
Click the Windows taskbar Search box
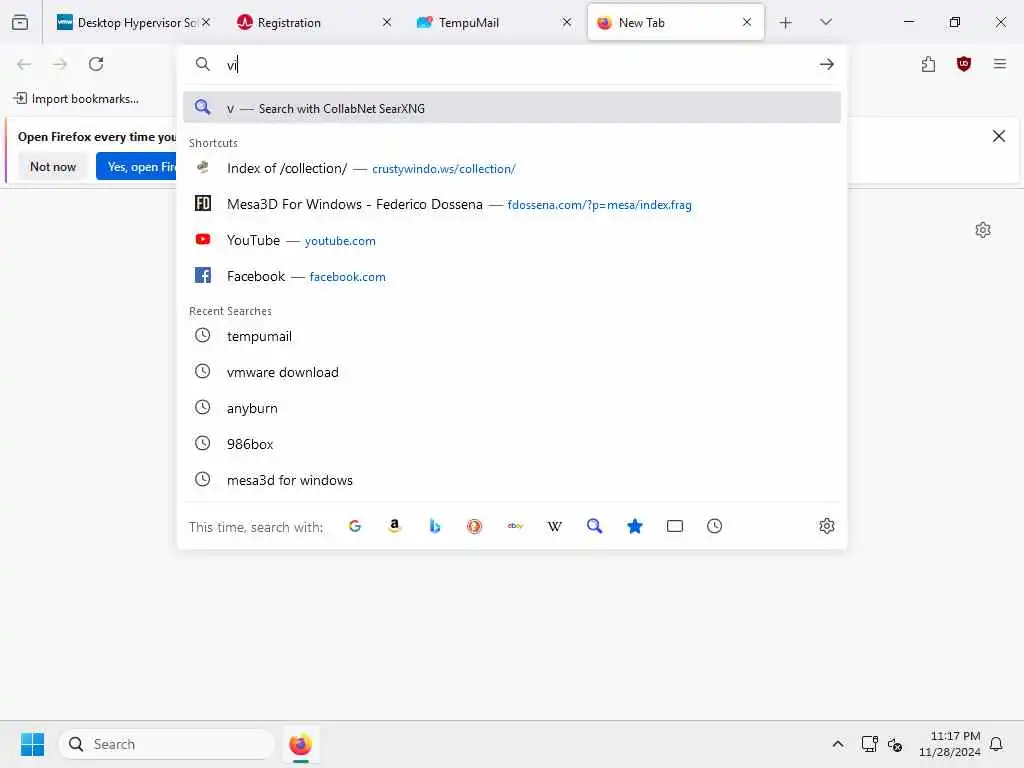tap(167, 744)
